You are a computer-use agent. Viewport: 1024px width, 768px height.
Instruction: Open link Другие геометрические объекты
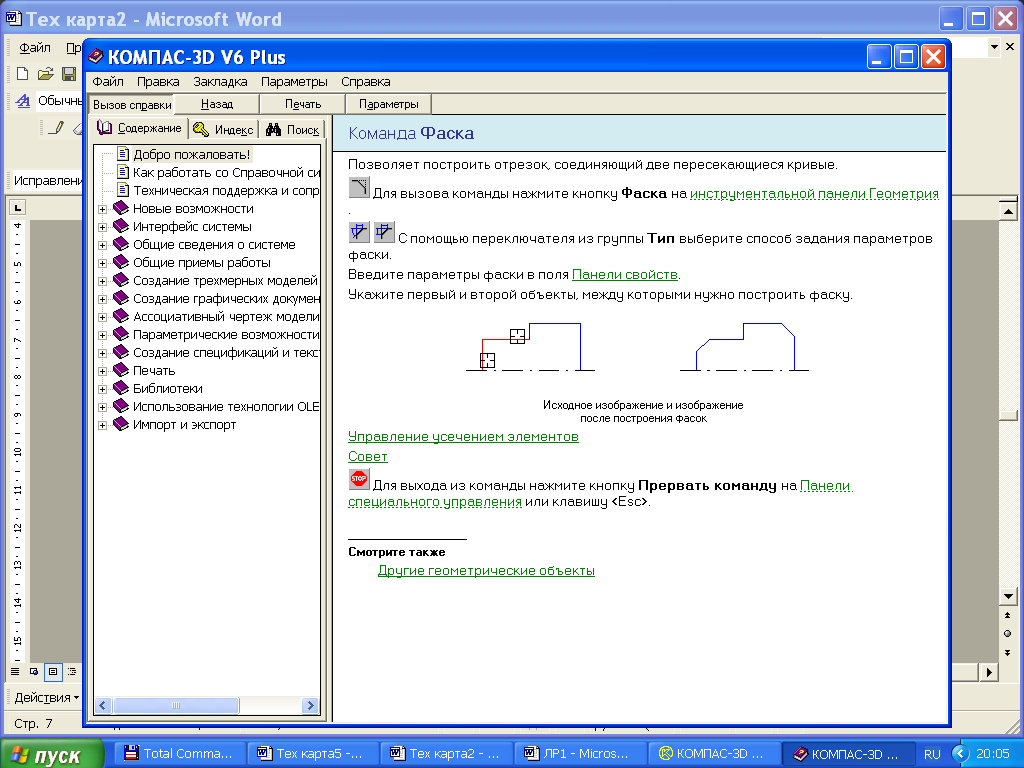486,571
